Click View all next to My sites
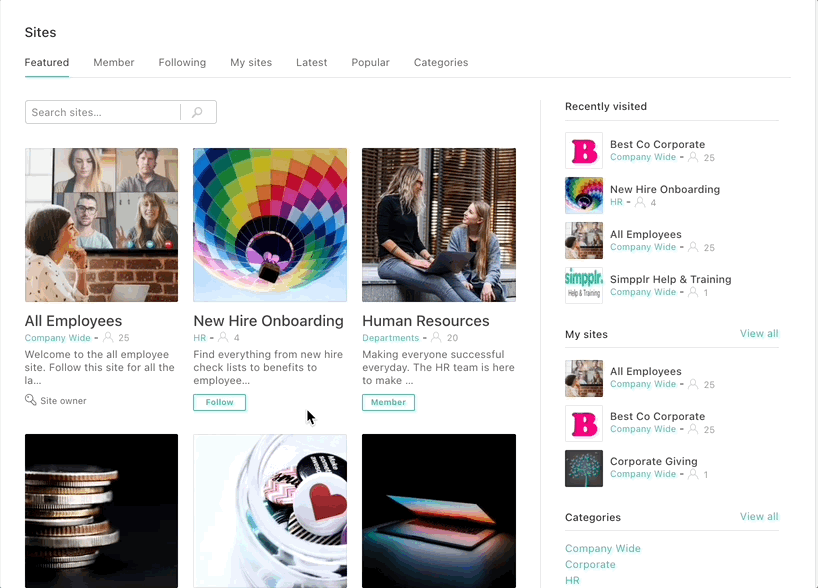 coord(758,334)
